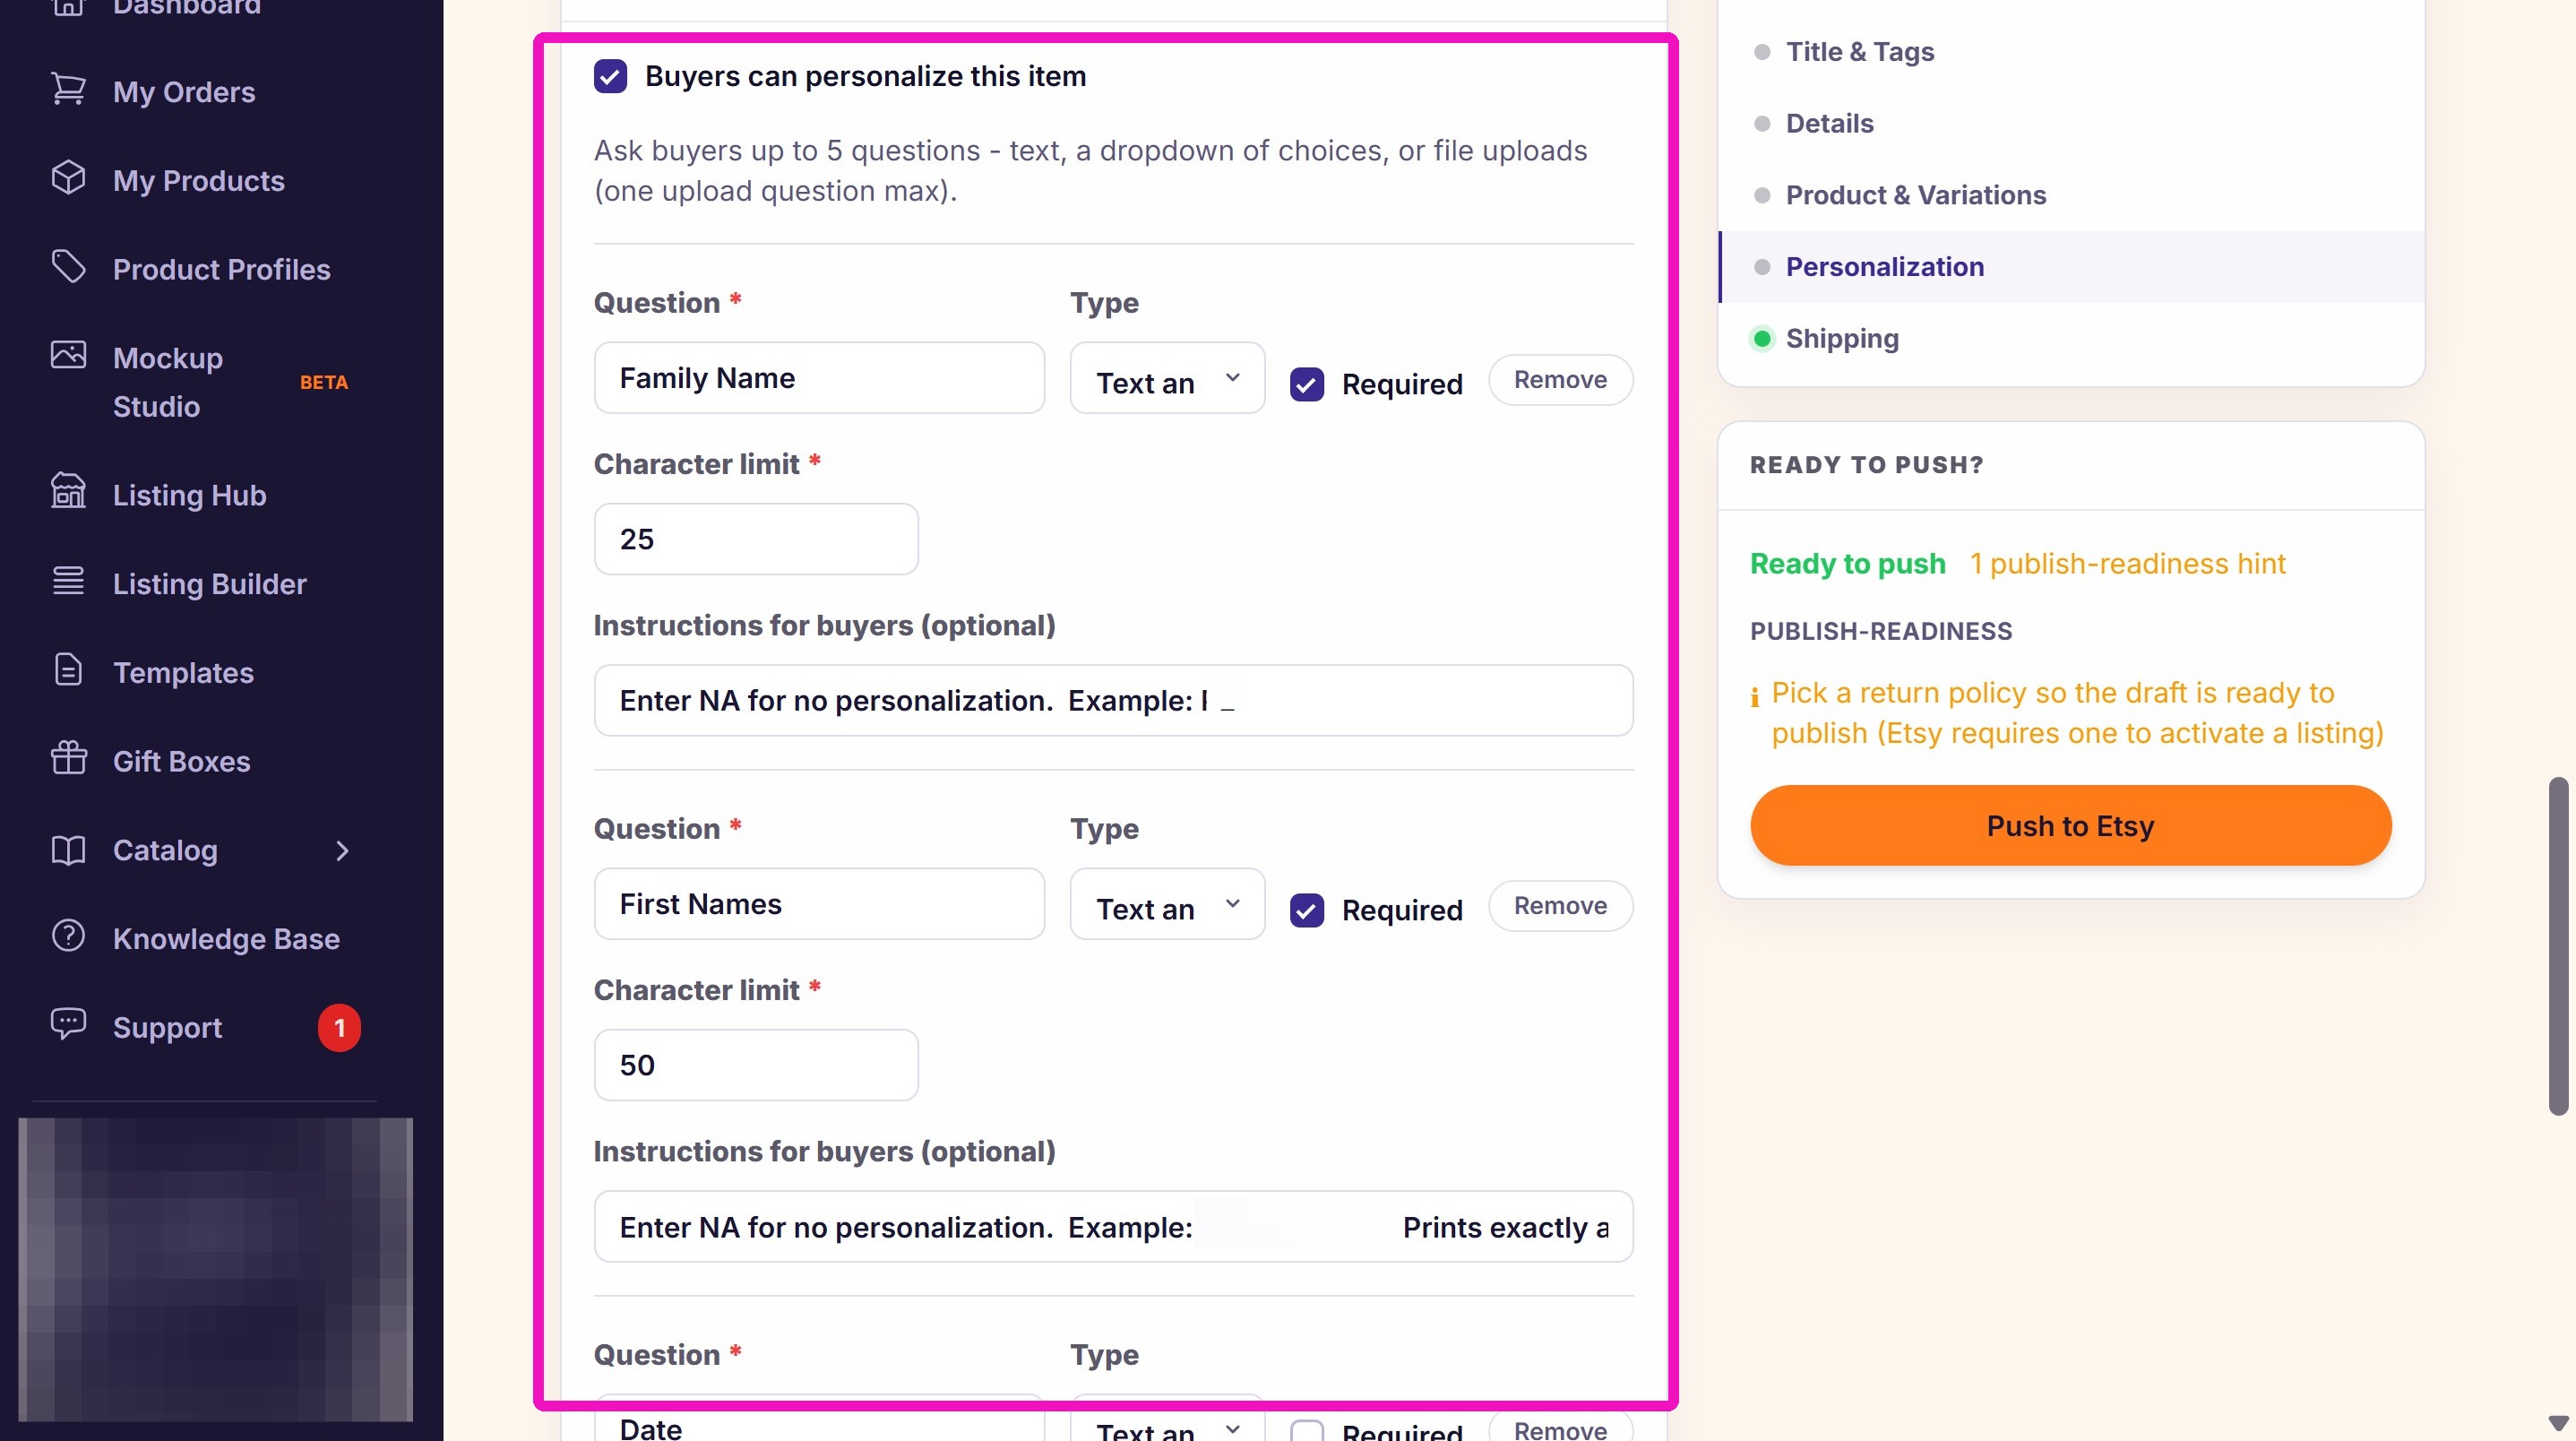Uncheck Buyers can personalize this item
2576x1441 pixels.
click(x=610, y=76)
